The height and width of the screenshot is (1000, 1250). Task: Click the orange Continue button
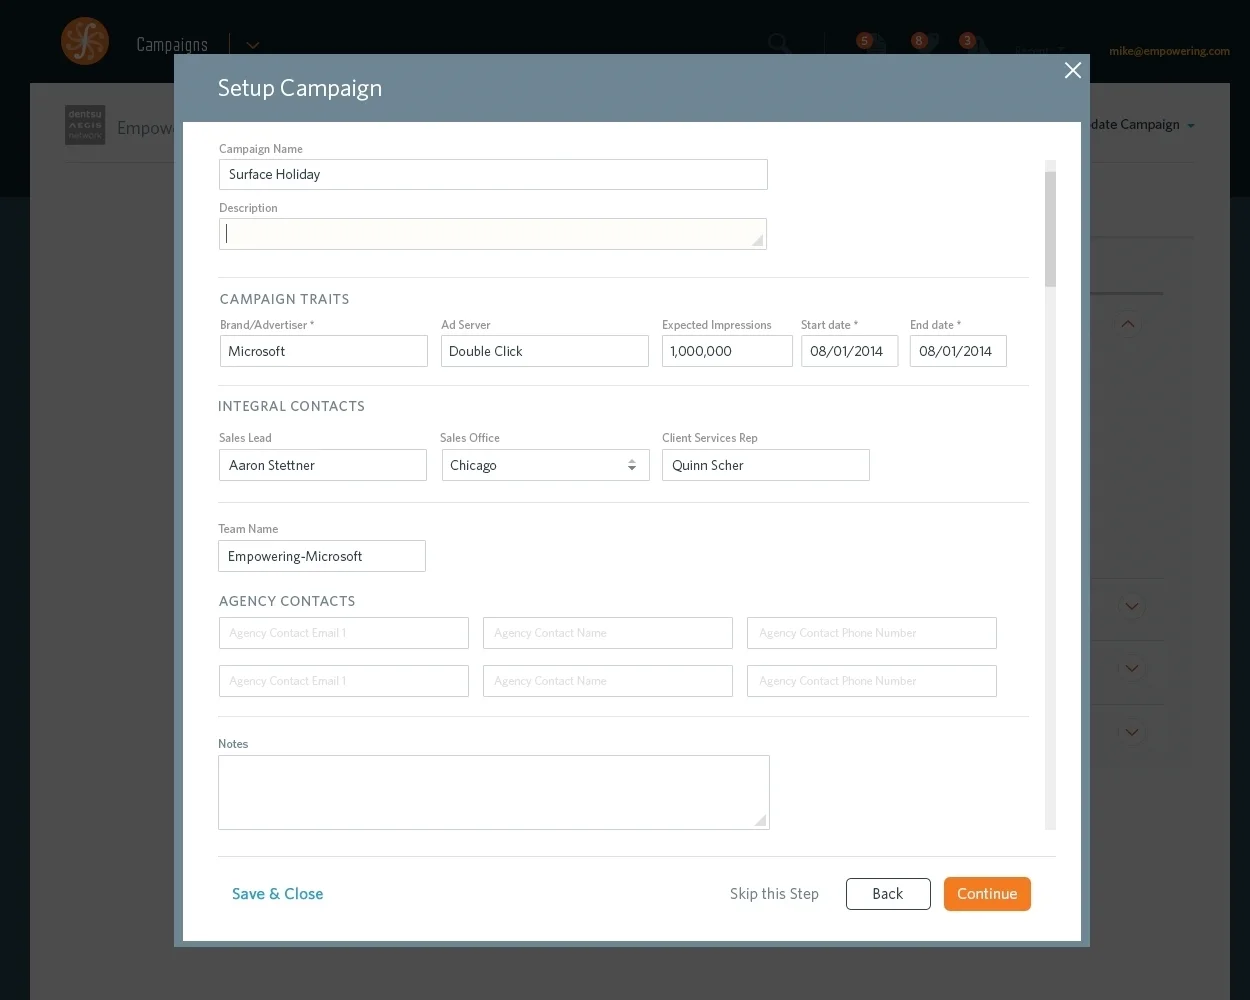(987, 894)
